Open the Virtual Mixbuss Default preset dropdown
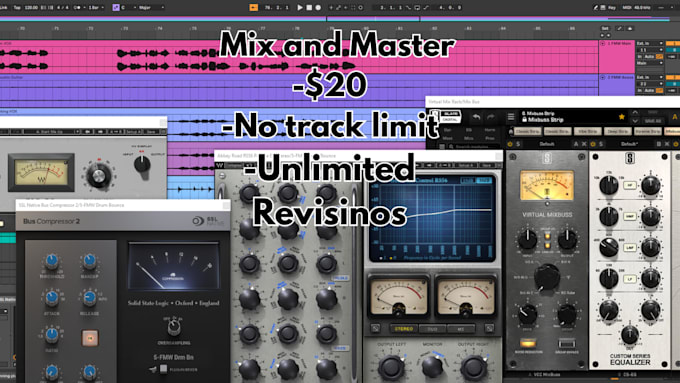 point(547,144)
